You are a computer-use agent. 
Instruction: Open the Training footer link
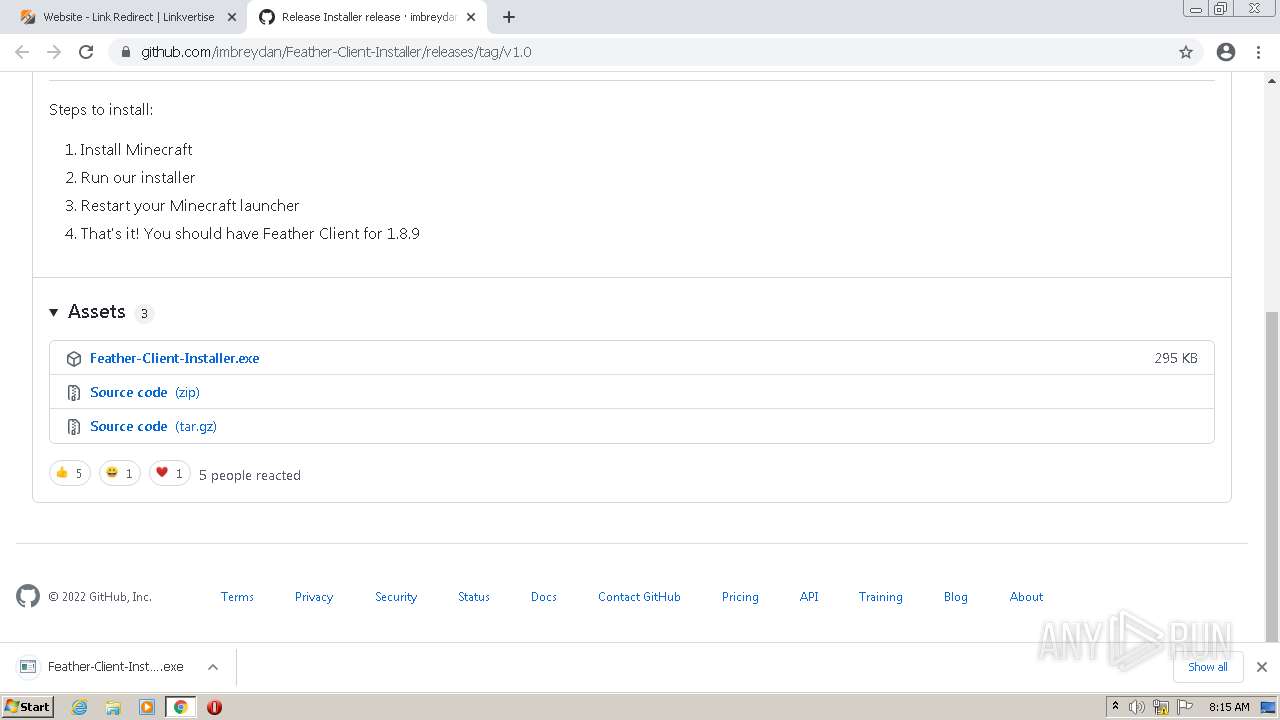(x=880, y=596)
